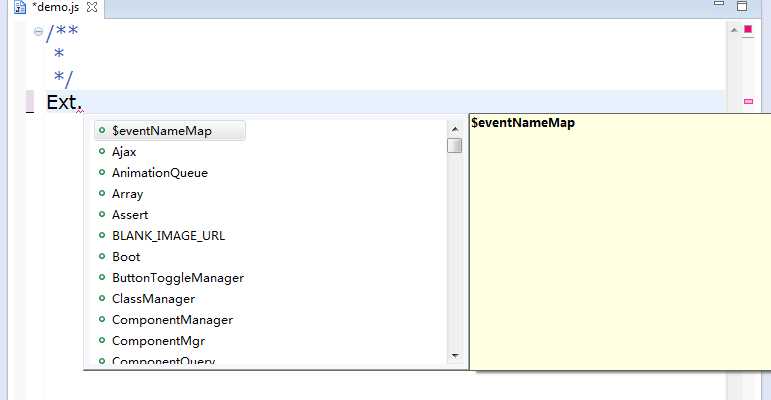Viewport: 771px width, 400px height.
Task: Select AnimationQueue in the autocomplete list
Action: (160, 173)
